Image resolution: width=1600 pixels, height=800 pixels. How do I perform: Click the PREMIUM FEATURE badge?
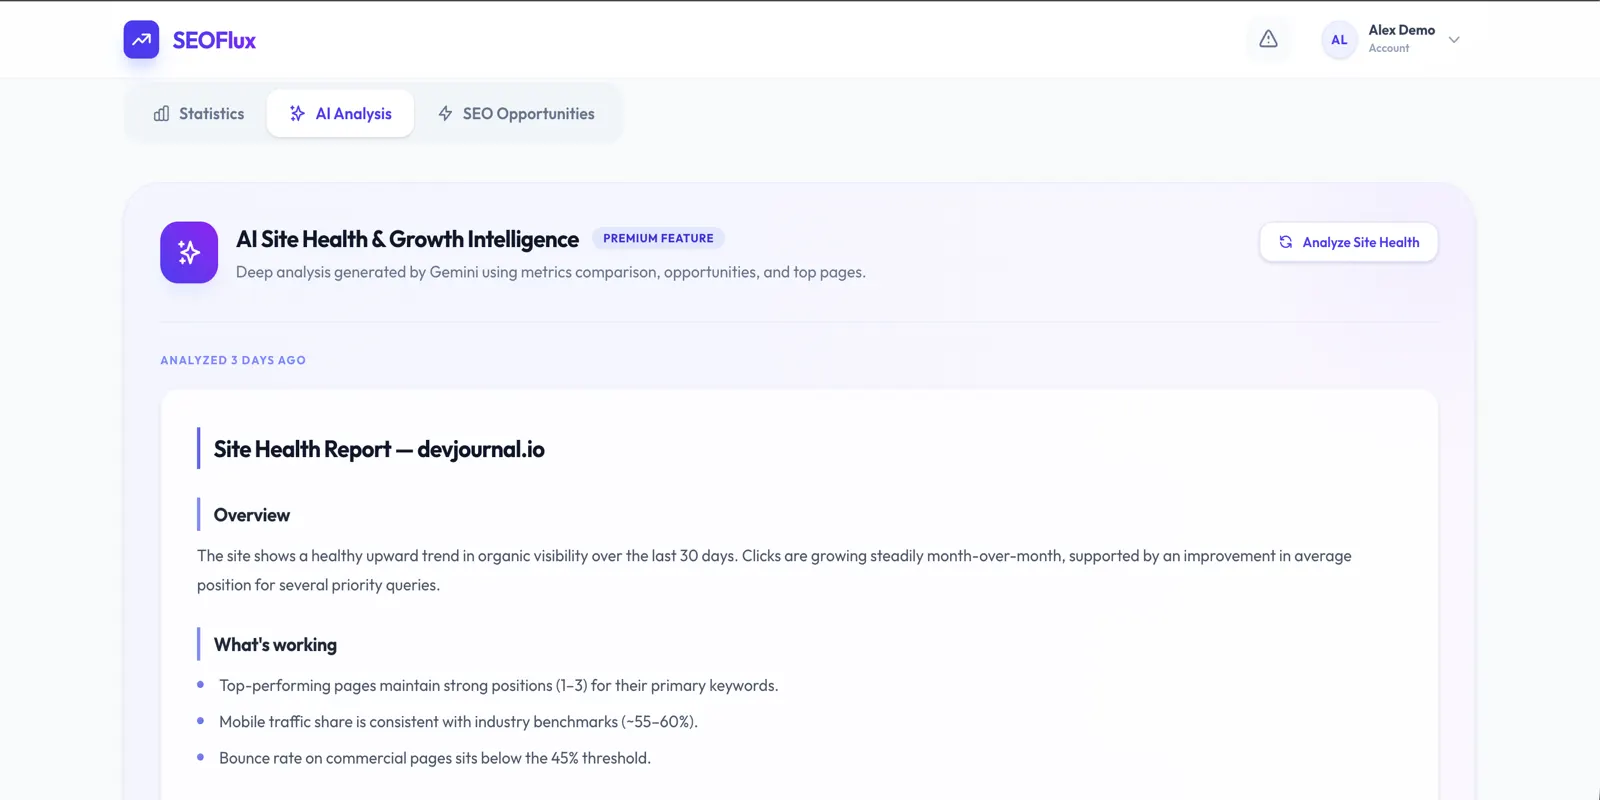coord(658,238)
